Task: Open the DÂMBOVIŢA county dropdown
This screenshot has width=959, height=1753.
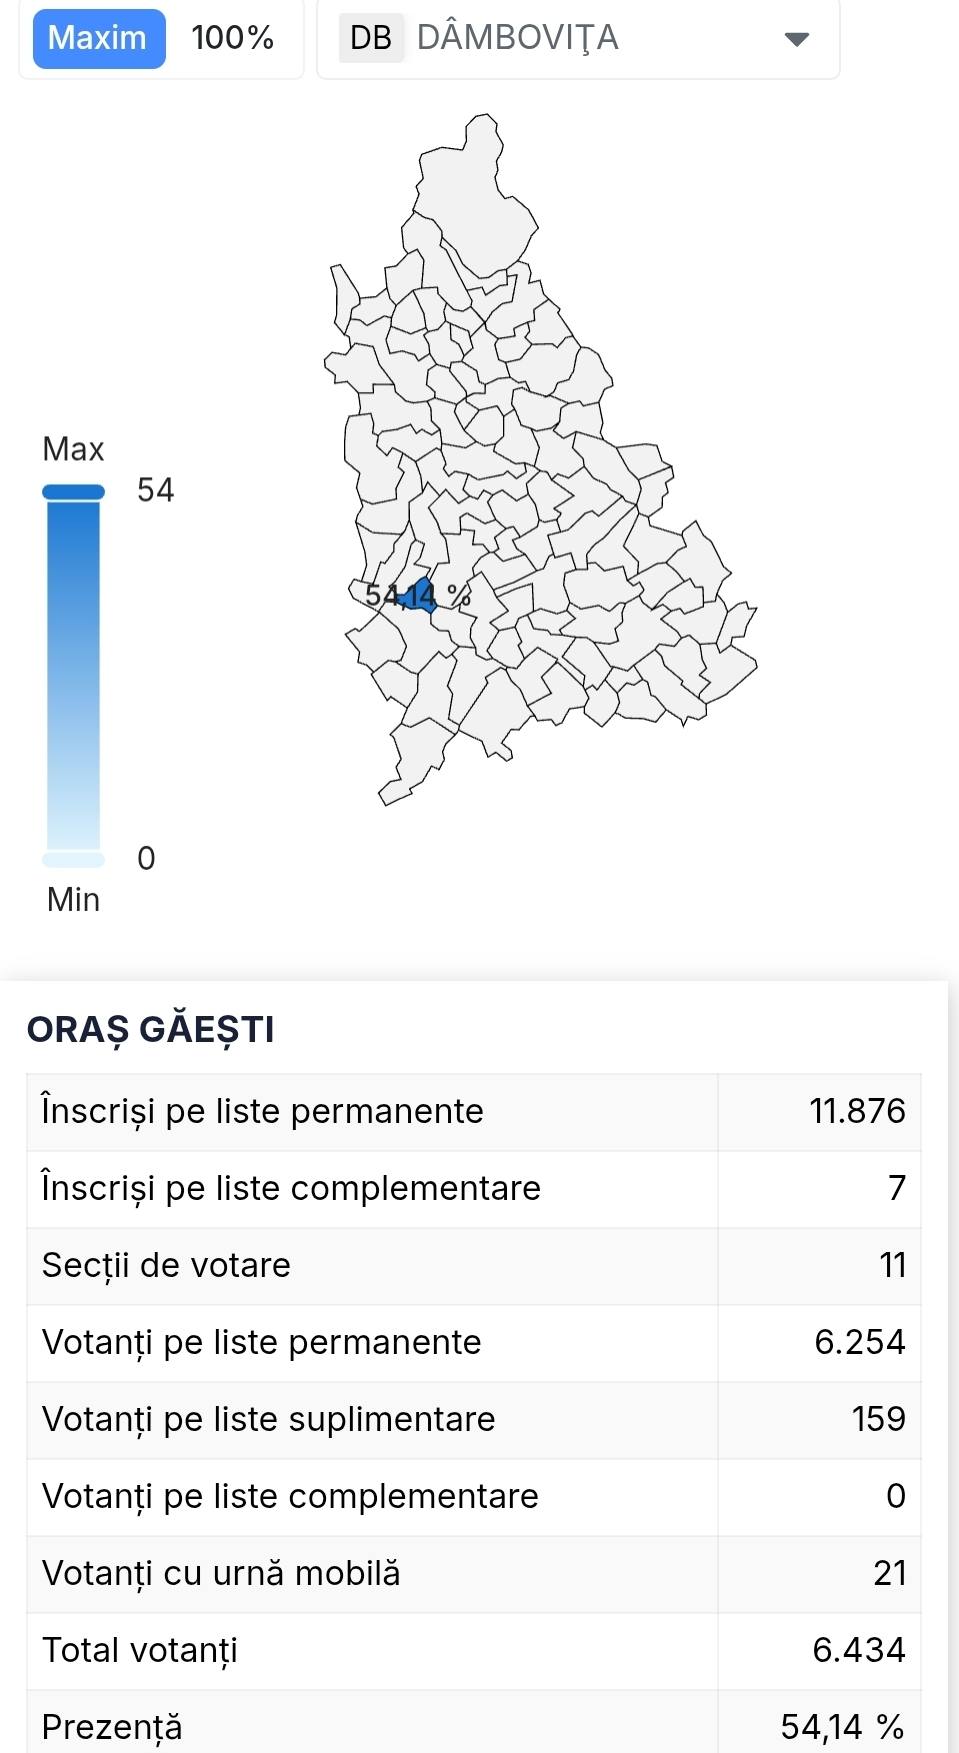Action: [x=578, y=40]
